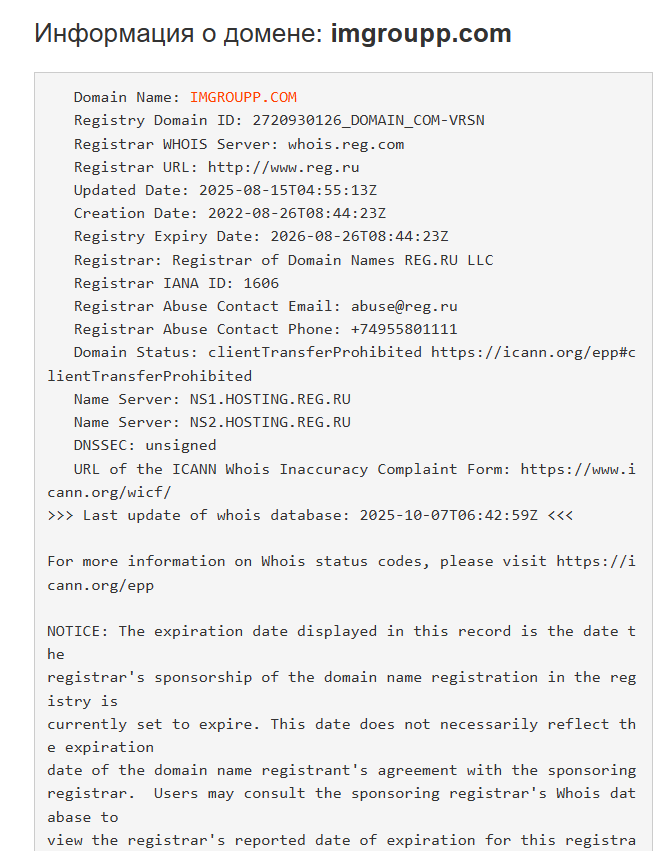
Task: Click the WHOIS server whois.reg.com text
Action: tap(346, 144)
